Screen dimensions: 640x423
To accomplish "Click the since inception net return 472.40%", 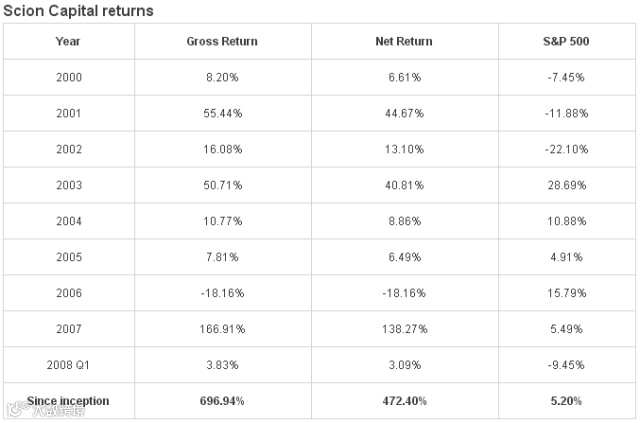I will [x=404, y=401].
